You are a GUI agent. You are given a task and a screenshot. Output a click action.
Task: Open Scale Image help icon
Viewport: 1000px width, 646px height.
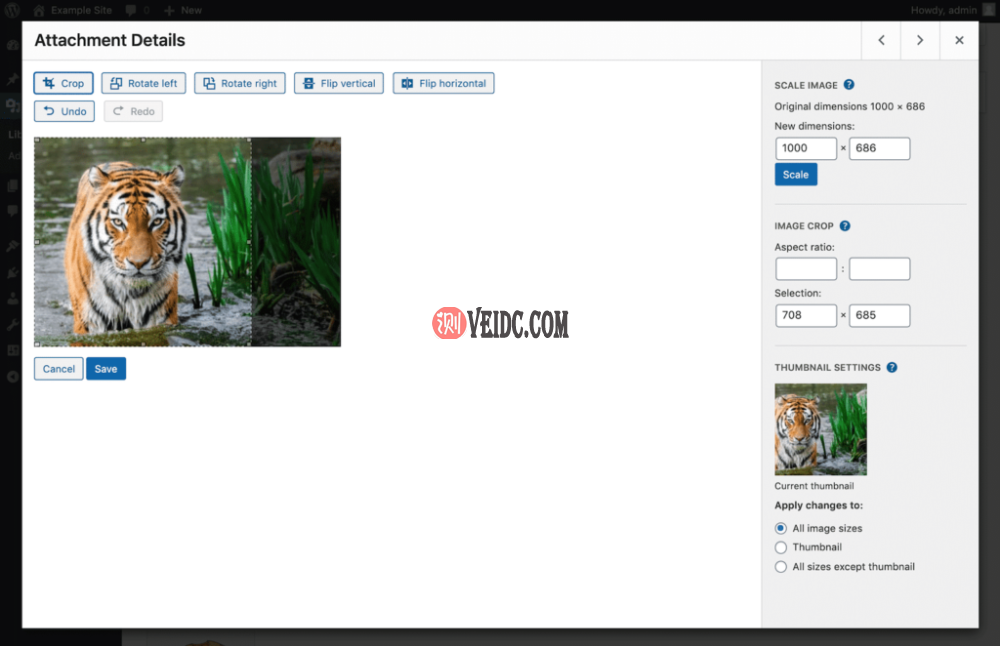click(x=849, y=85)
